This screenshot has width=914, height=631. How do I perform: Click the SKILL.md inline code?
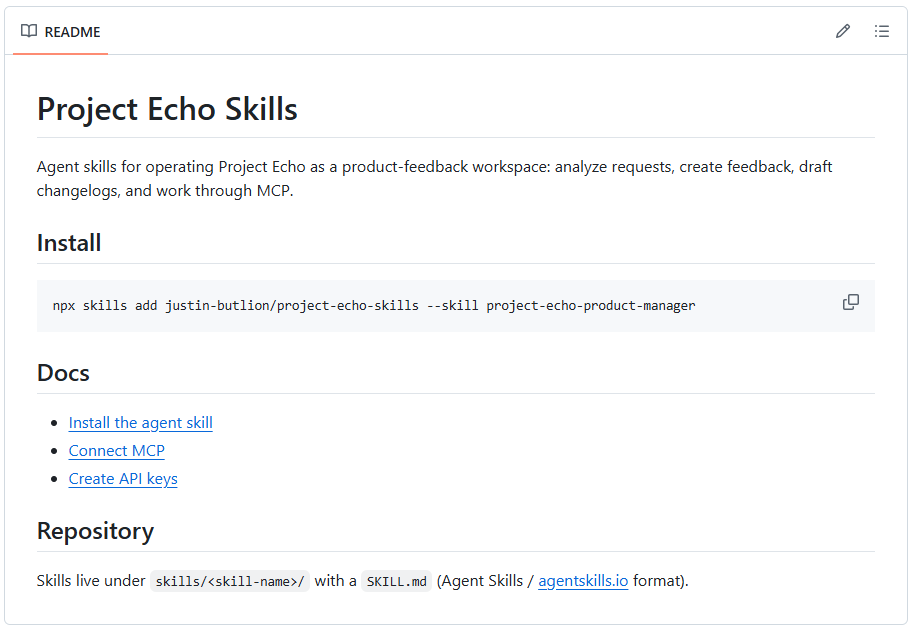pos(396,581)
